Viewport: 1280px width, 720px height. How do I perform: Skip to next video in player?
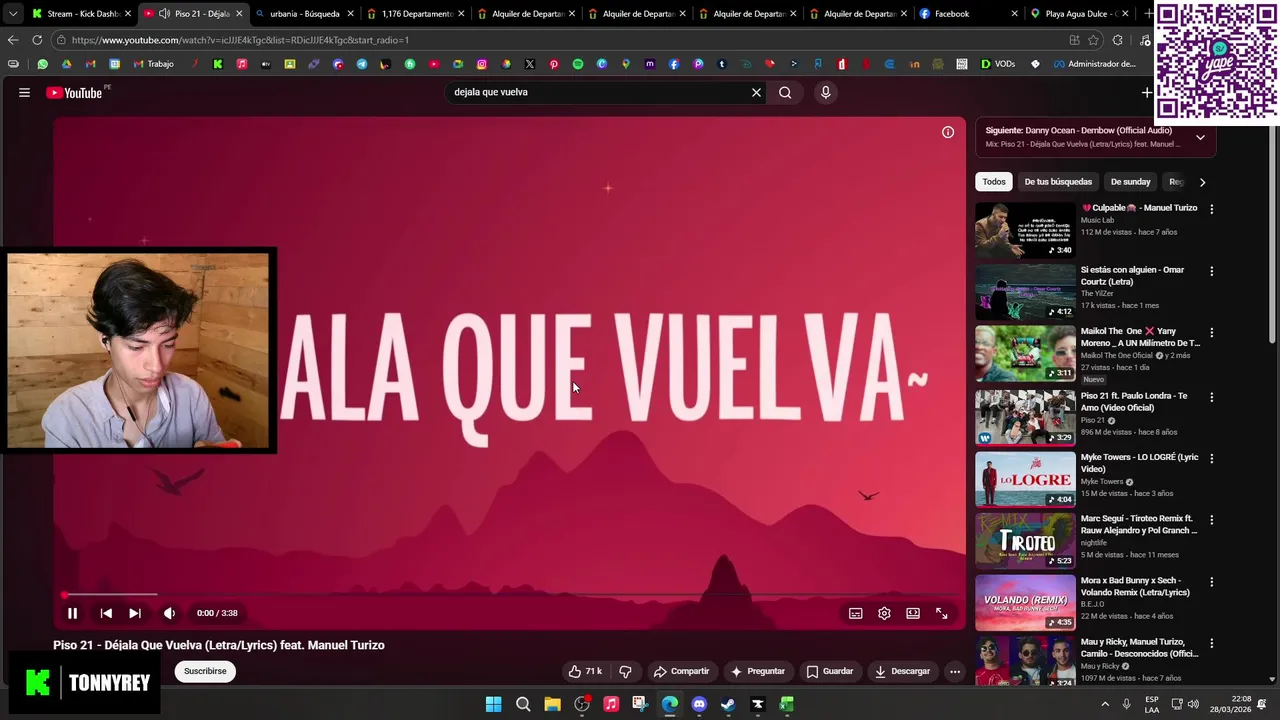pyautogui.click(x=135, y=613)
